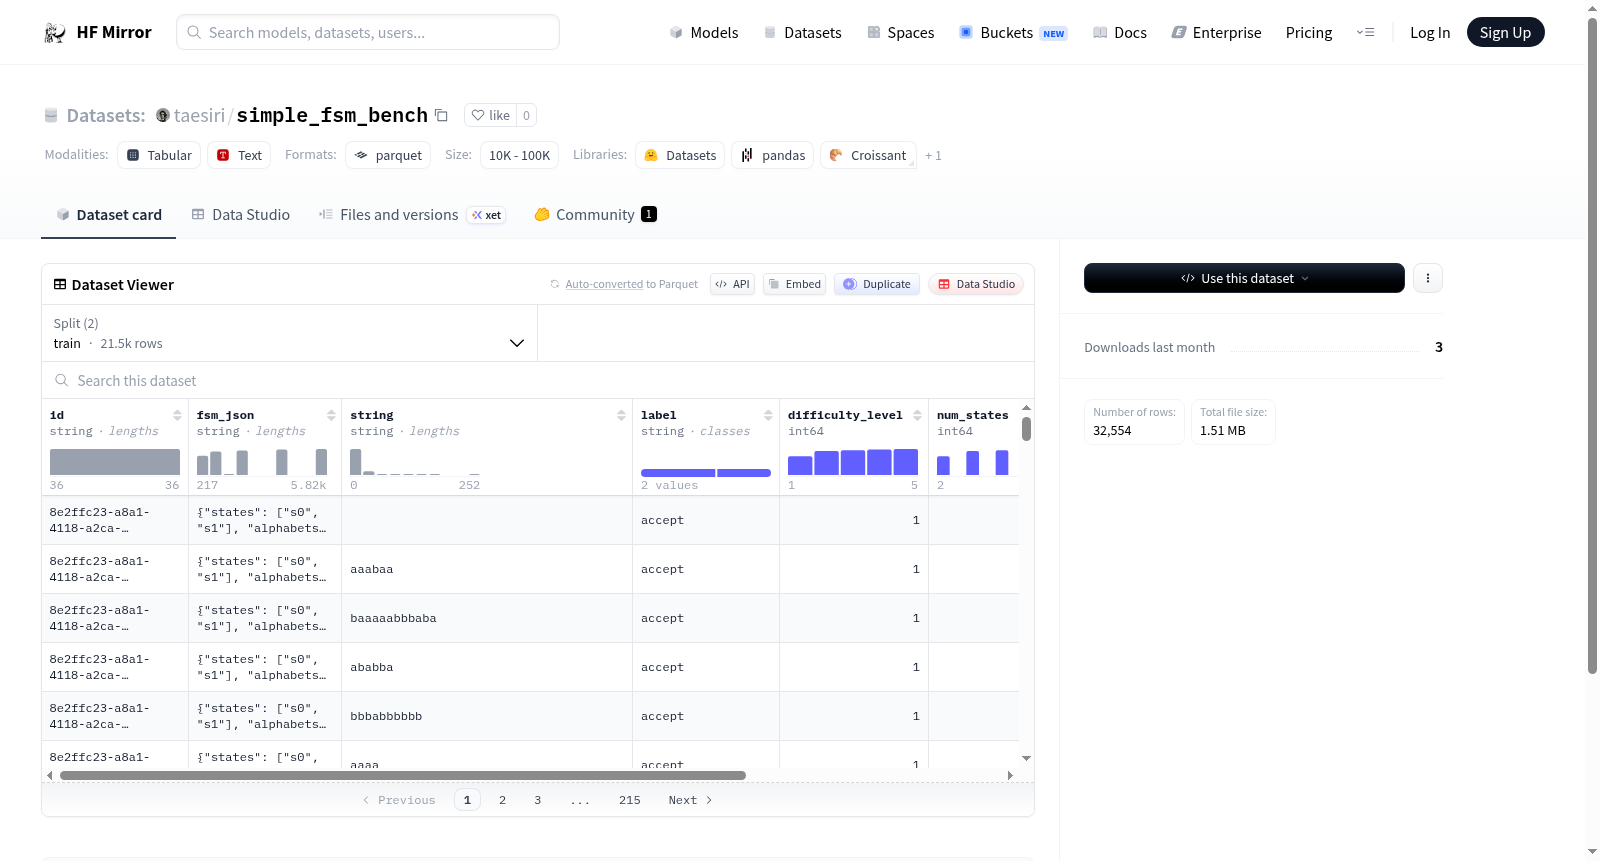1600x861 pixels.
Task: Click the like count 0
Action: pyautogui.click(x=527, y=115)
